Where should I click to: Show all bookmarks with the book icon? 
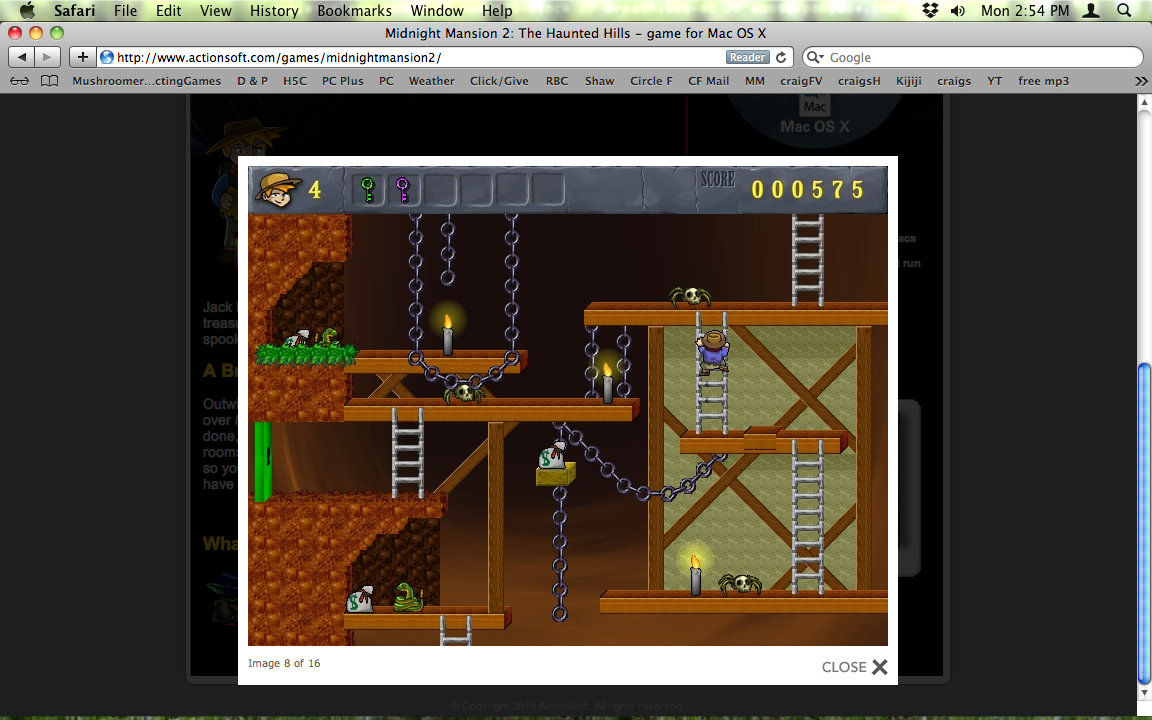click(x=49, y=81)
